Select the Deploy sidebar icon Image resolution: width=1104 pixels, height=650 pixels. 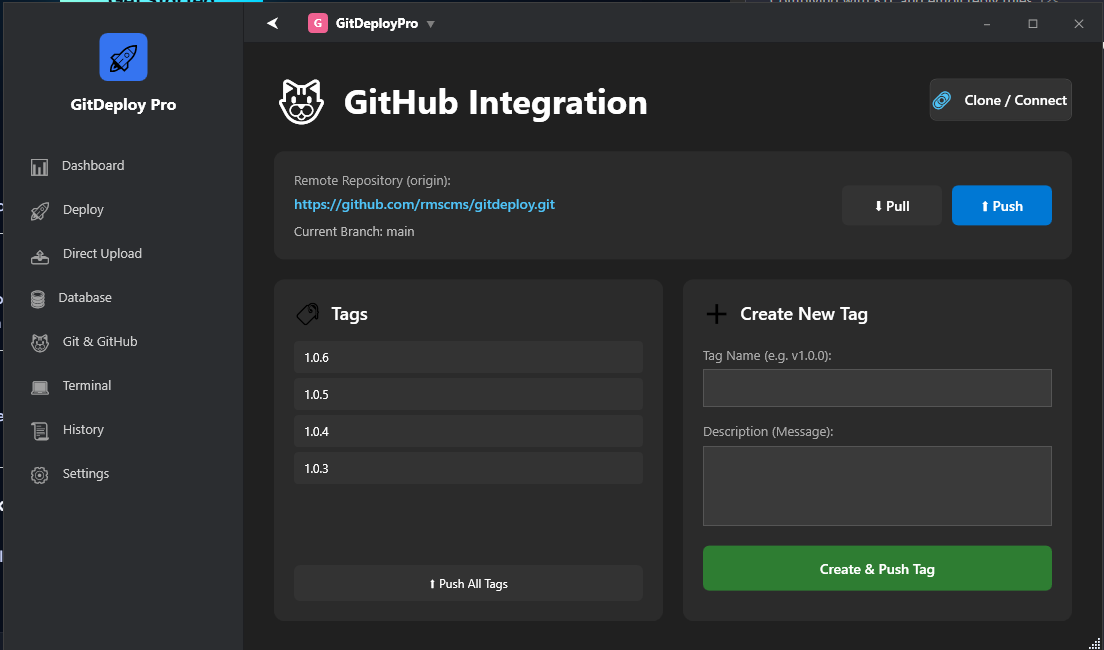coord(39,209)
